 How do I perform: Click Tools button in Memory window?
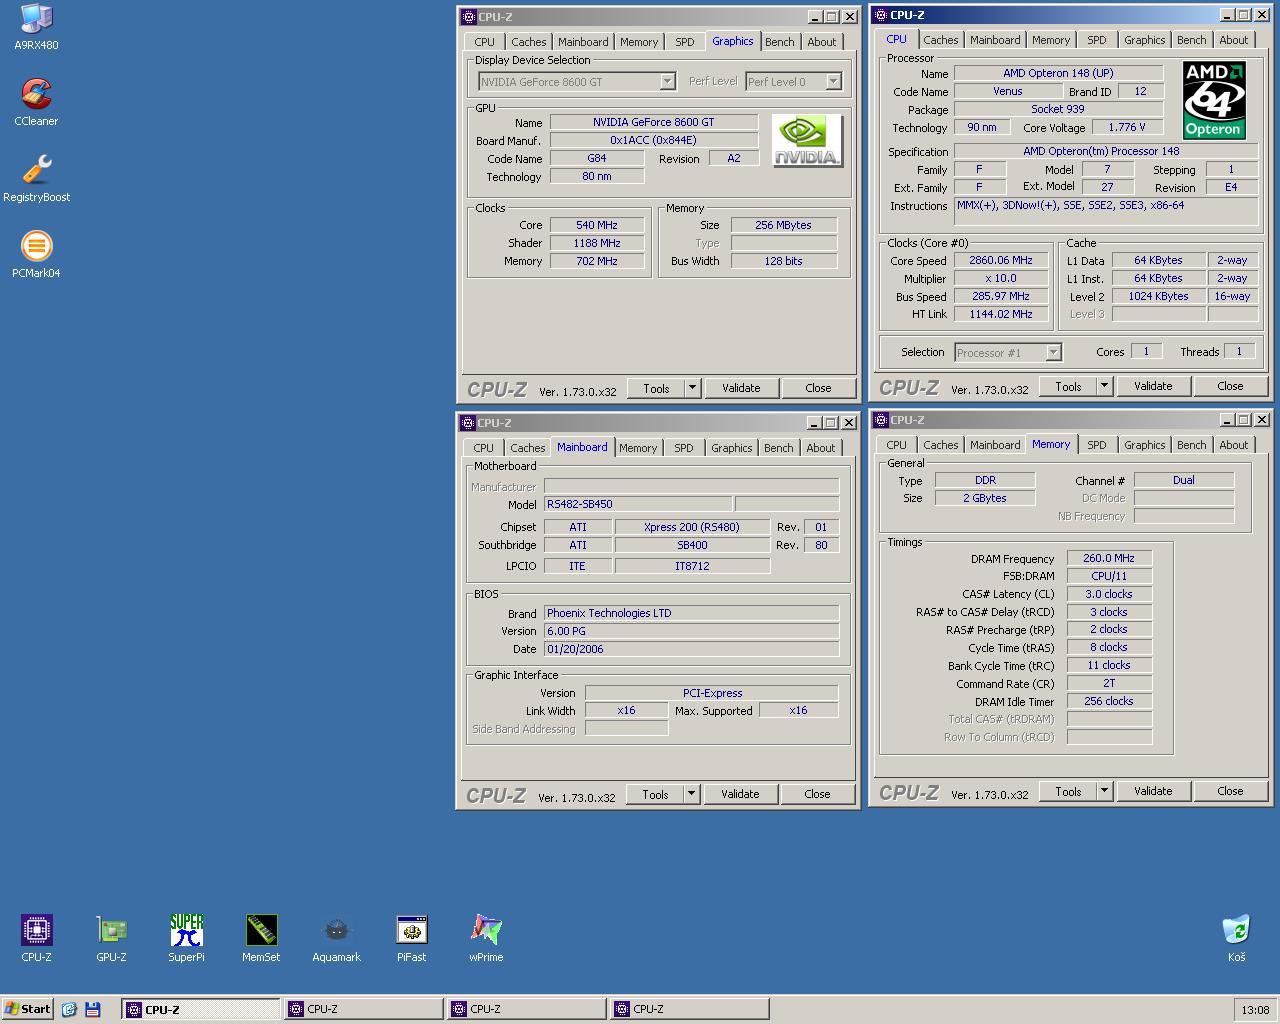pyautogui.click(x=1068, y=791)
